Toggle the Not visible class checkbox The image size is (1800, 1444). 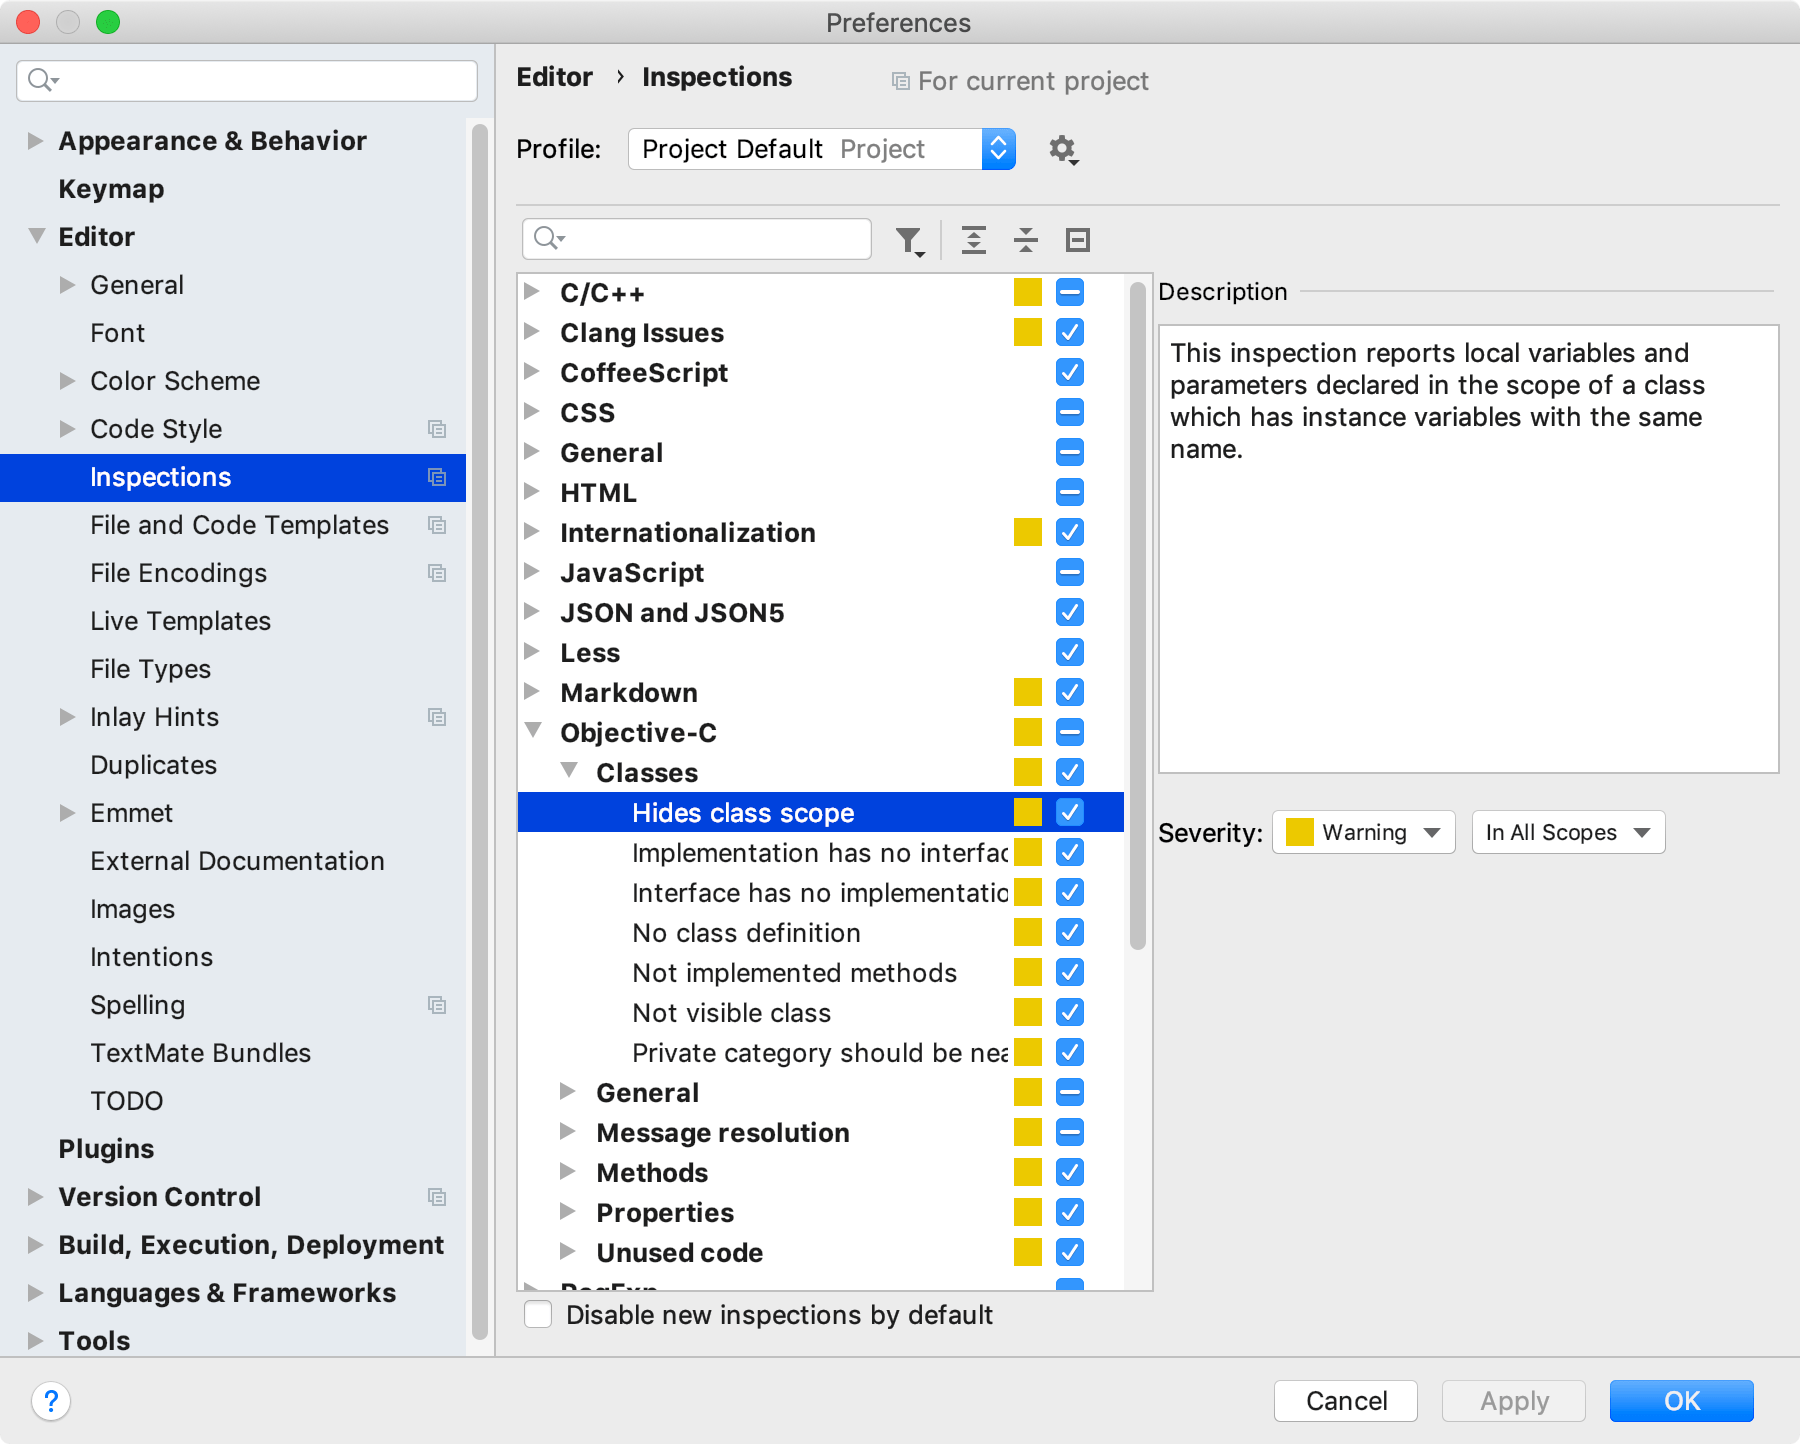click(x=1070, y=1012)
